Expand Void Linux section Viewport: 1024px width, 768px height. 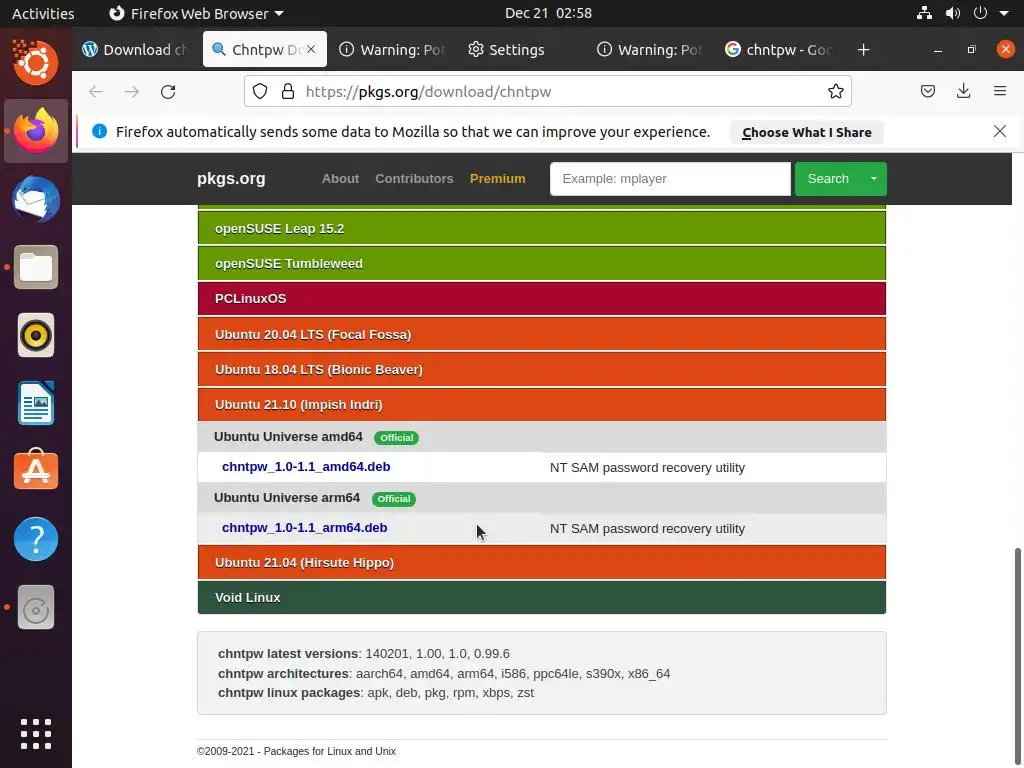[x=541, y=598]
